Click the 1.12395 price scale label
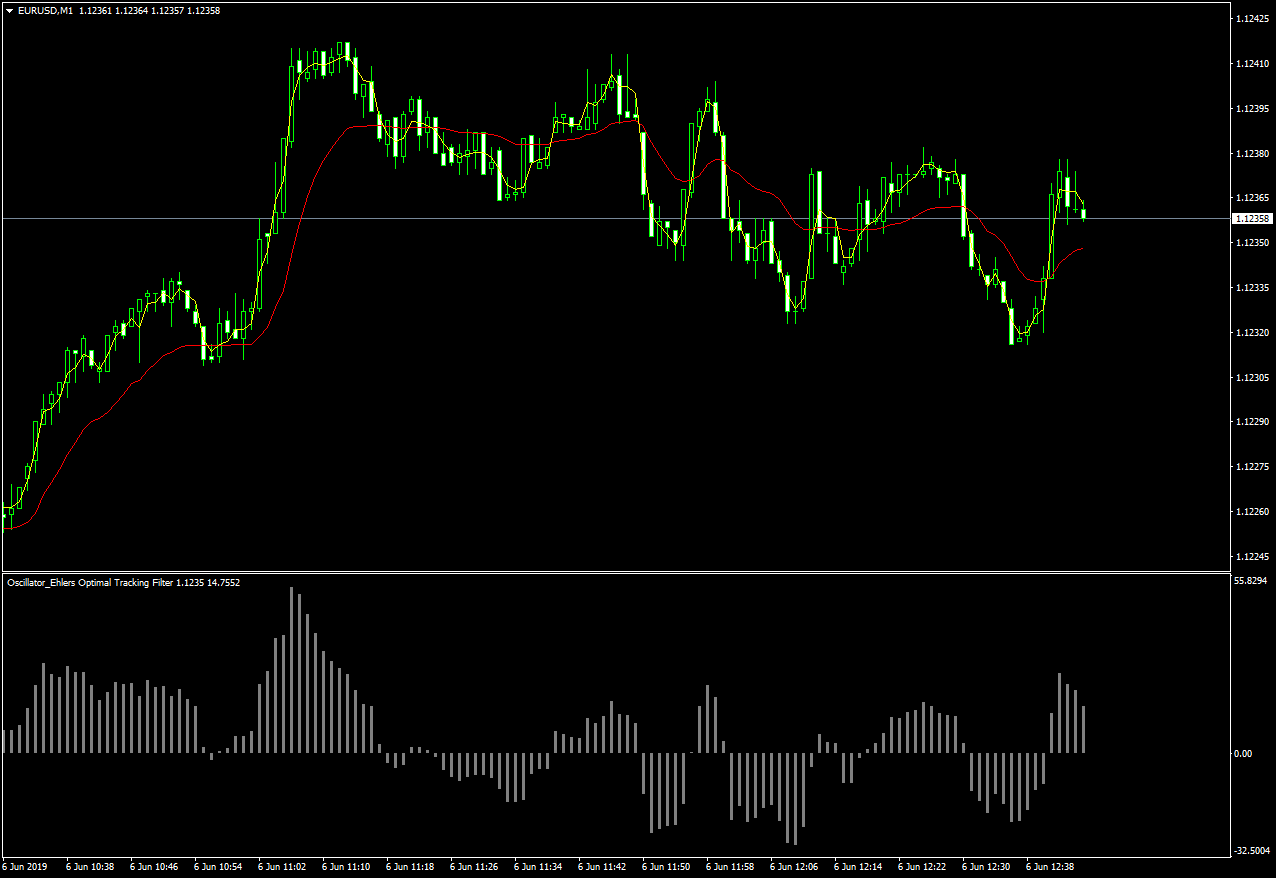The width and height of the screenshot is (1276, 878). pyautogui.click(x=1252, y=109)
